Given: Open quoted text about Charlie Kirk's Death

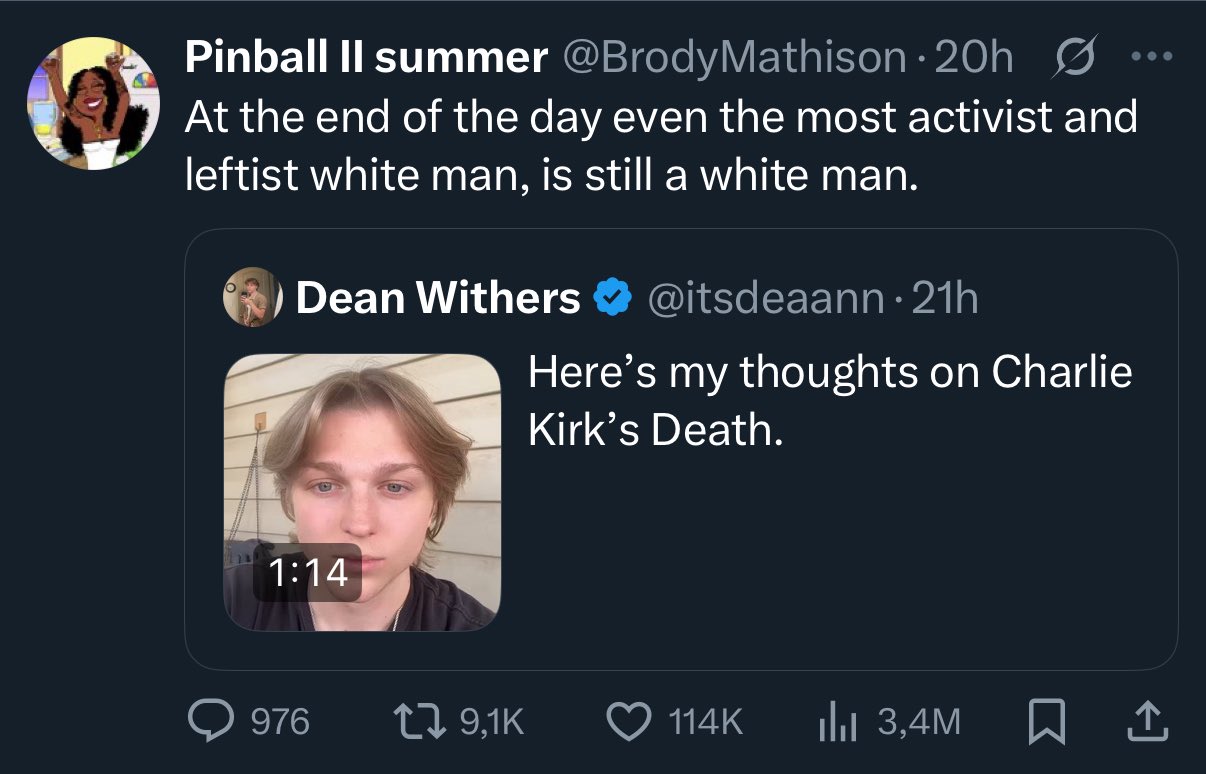Looking at the screenshot, I should tap(829, 400).
